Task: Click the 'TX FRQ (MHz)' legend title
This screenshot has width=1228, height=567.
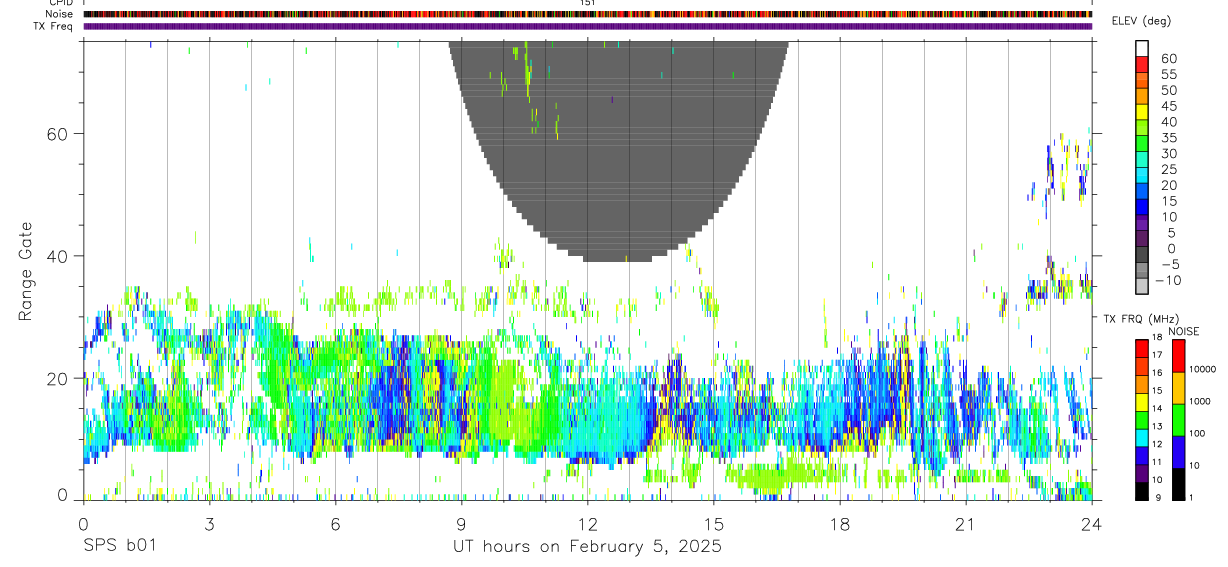Action: [x=1140, y=319]
